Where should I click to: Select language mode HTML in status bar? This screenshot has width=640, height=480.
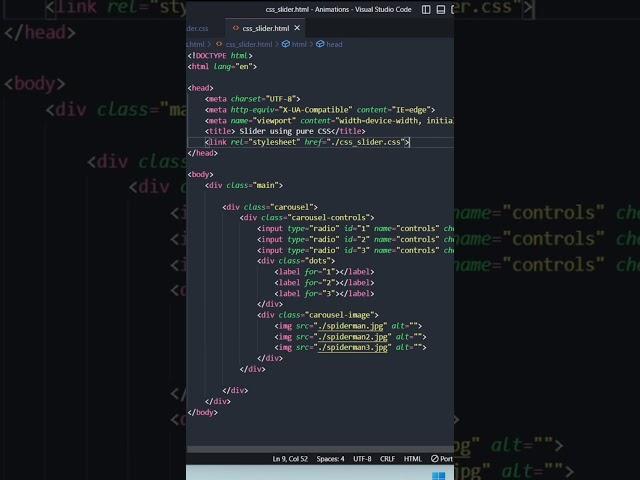click(412, 459)
